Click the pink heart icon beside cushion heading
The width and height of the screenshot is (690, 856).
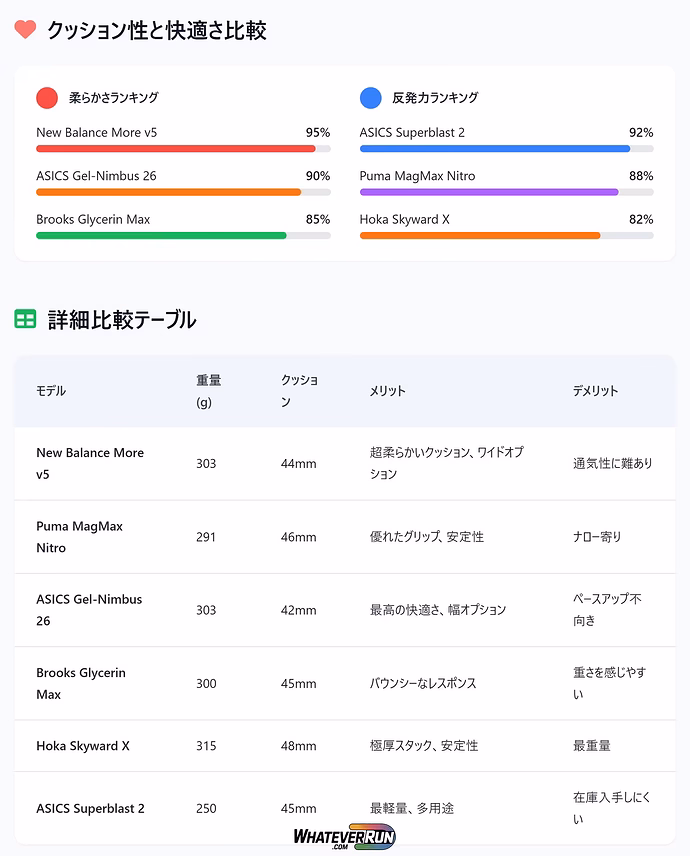pyautogui.click(x=26, y=30)
